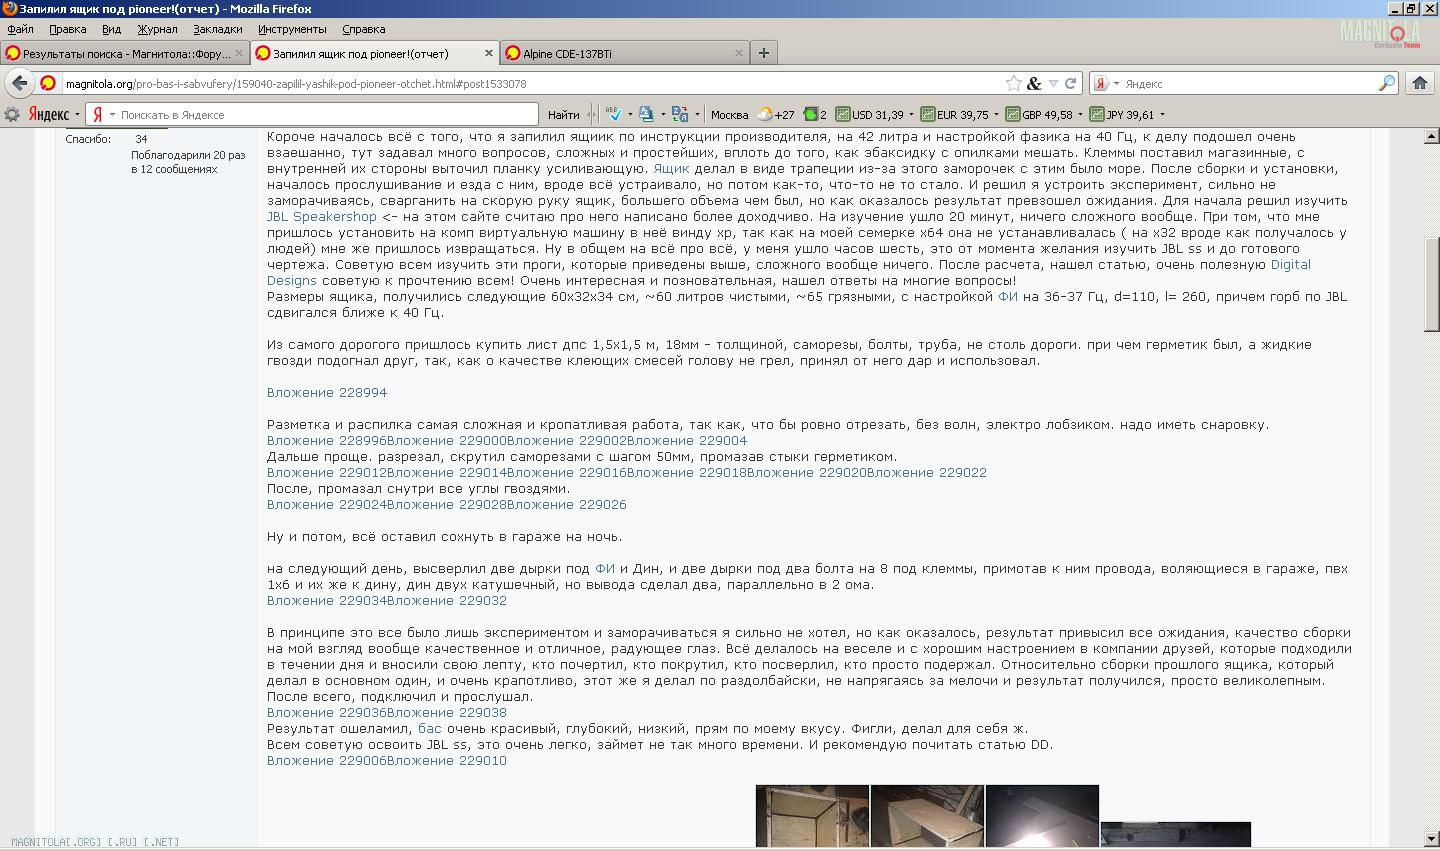Open the first photo thumbnail of the box frame

(x=812, y=816)
